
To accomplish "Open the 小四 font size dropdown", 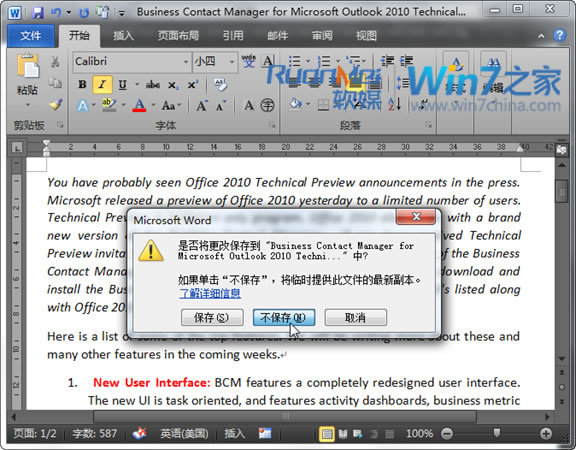I will click(231, 61).
